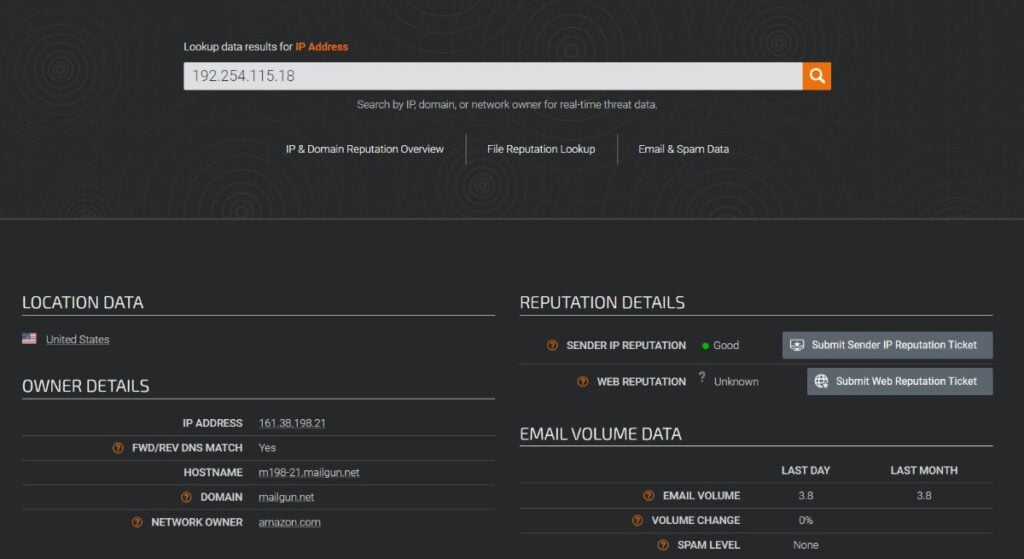This screenshot has width=1024, height=559.
Task: Click the EMAIL VOLUME DATA heading
Action: click(600, 434)
